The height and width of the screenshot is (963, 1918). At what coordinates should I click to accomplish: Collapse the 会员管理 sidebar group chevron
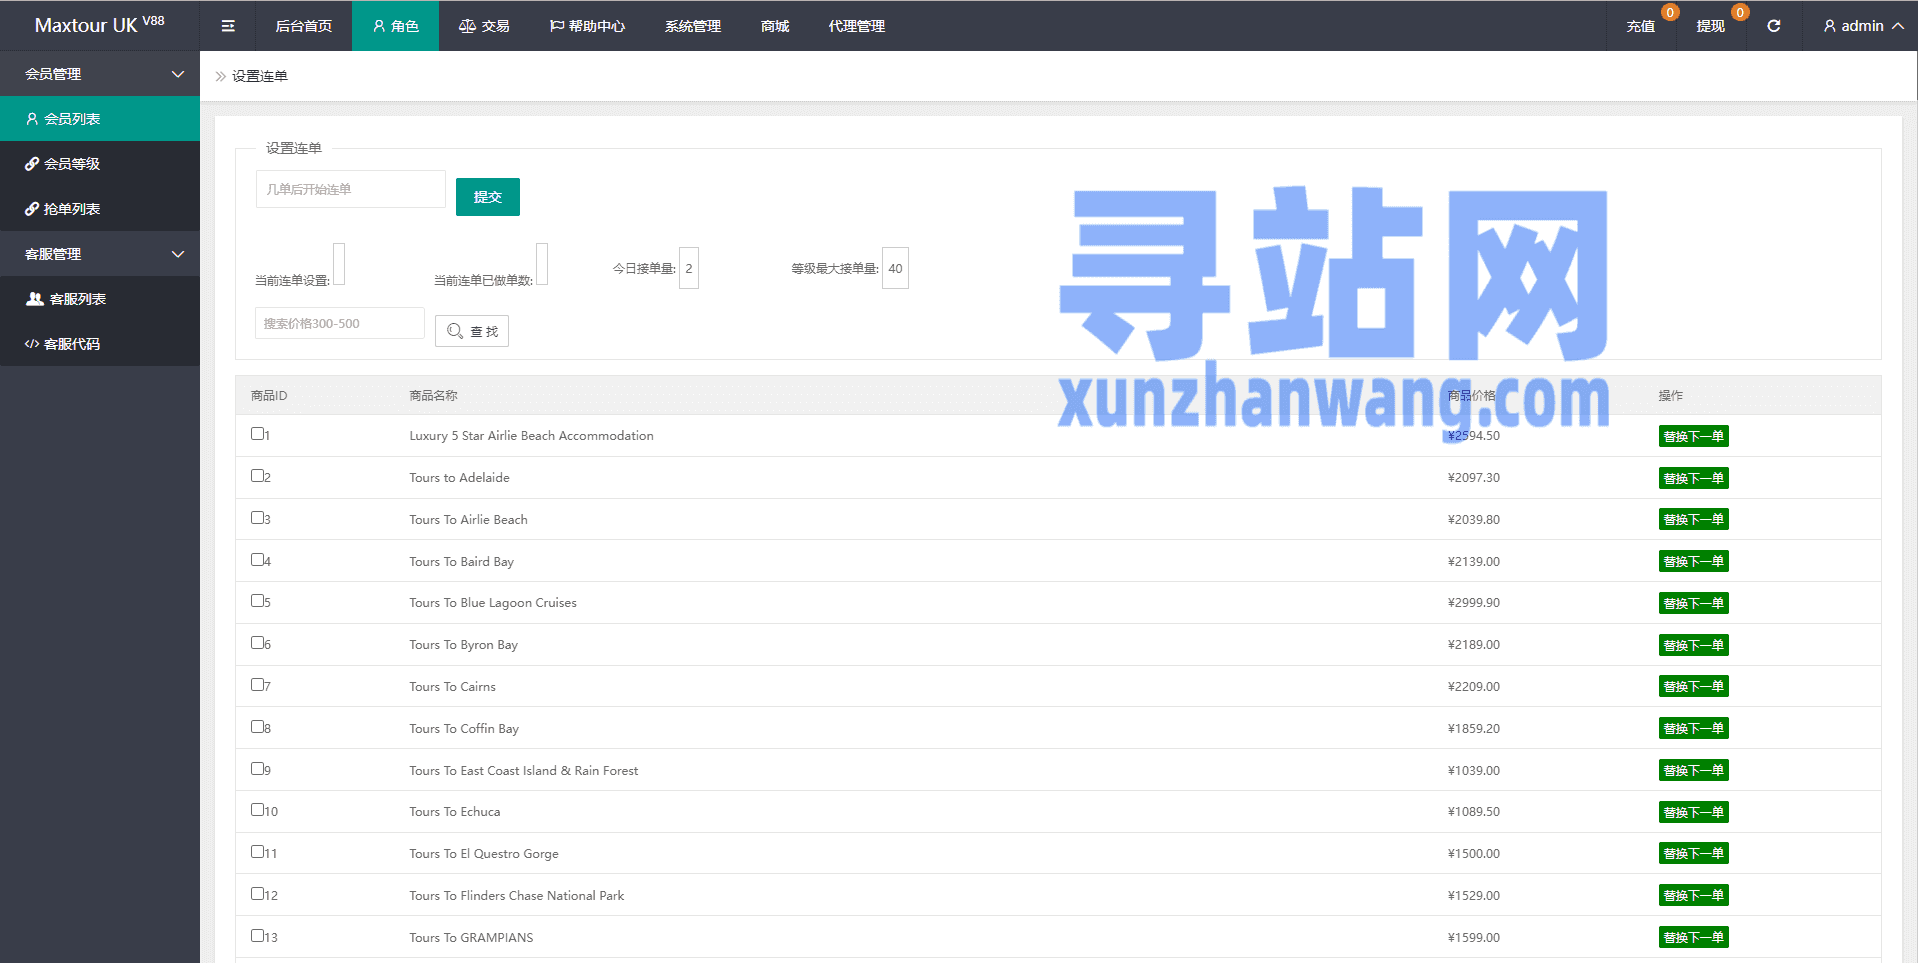(178, 74)
